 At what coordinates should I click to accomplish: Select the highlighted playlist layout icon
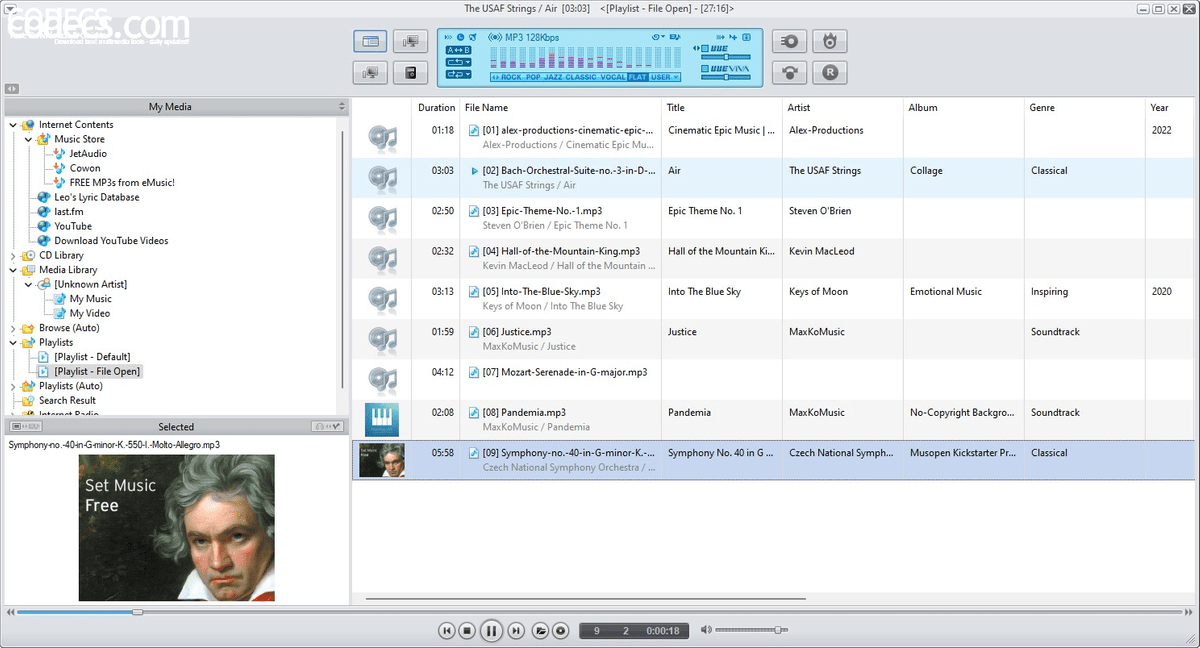[x=370, y=41]
